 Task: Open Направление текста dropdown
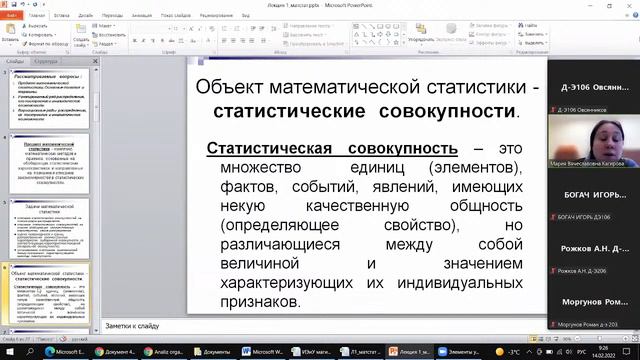tap(308, 26)
